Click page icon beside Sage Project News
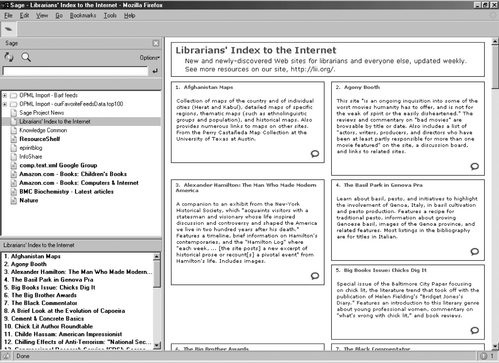Image resolution: width=499 pixels, height=363 pixels. 13,113
